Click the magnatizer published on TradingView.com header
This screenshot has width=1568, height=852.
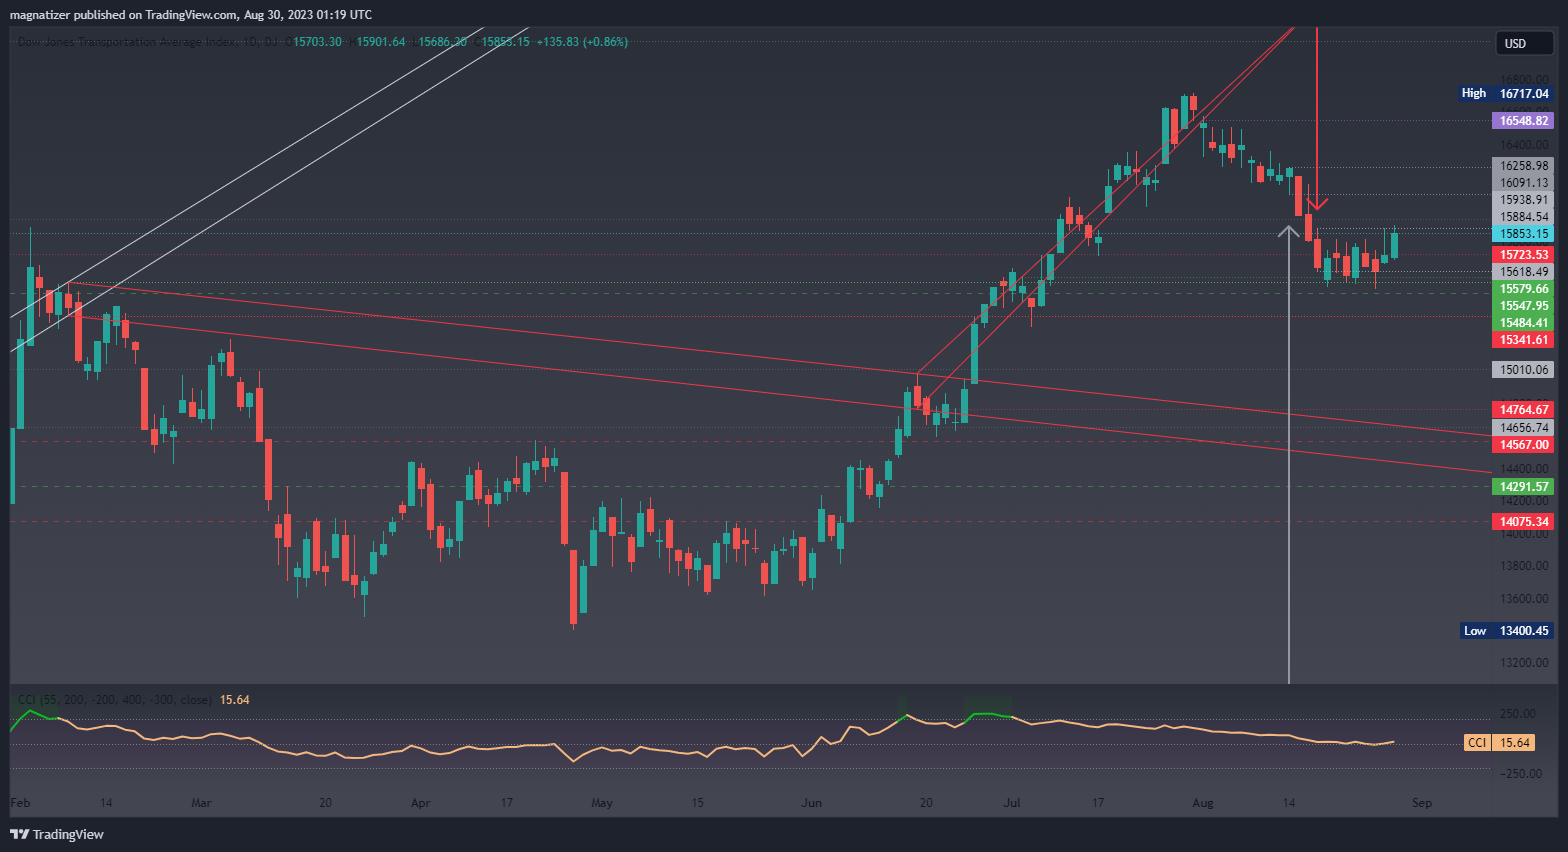[x=190, y=14]
